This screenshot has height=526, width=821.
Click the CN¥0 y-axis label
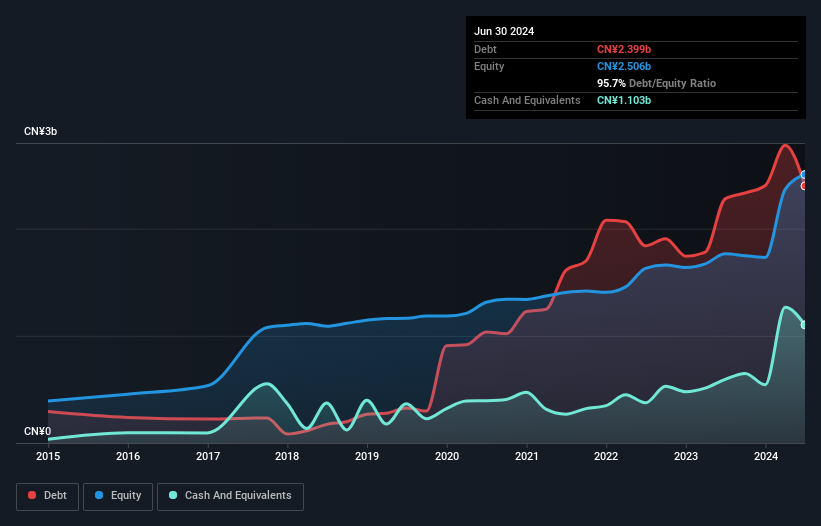tap(38, 431)
